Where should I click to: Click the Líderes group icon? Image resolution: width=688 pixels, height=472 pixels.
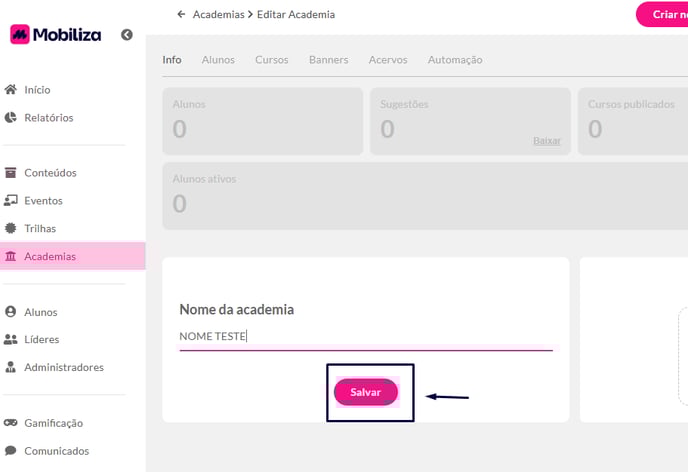[11, 340]
